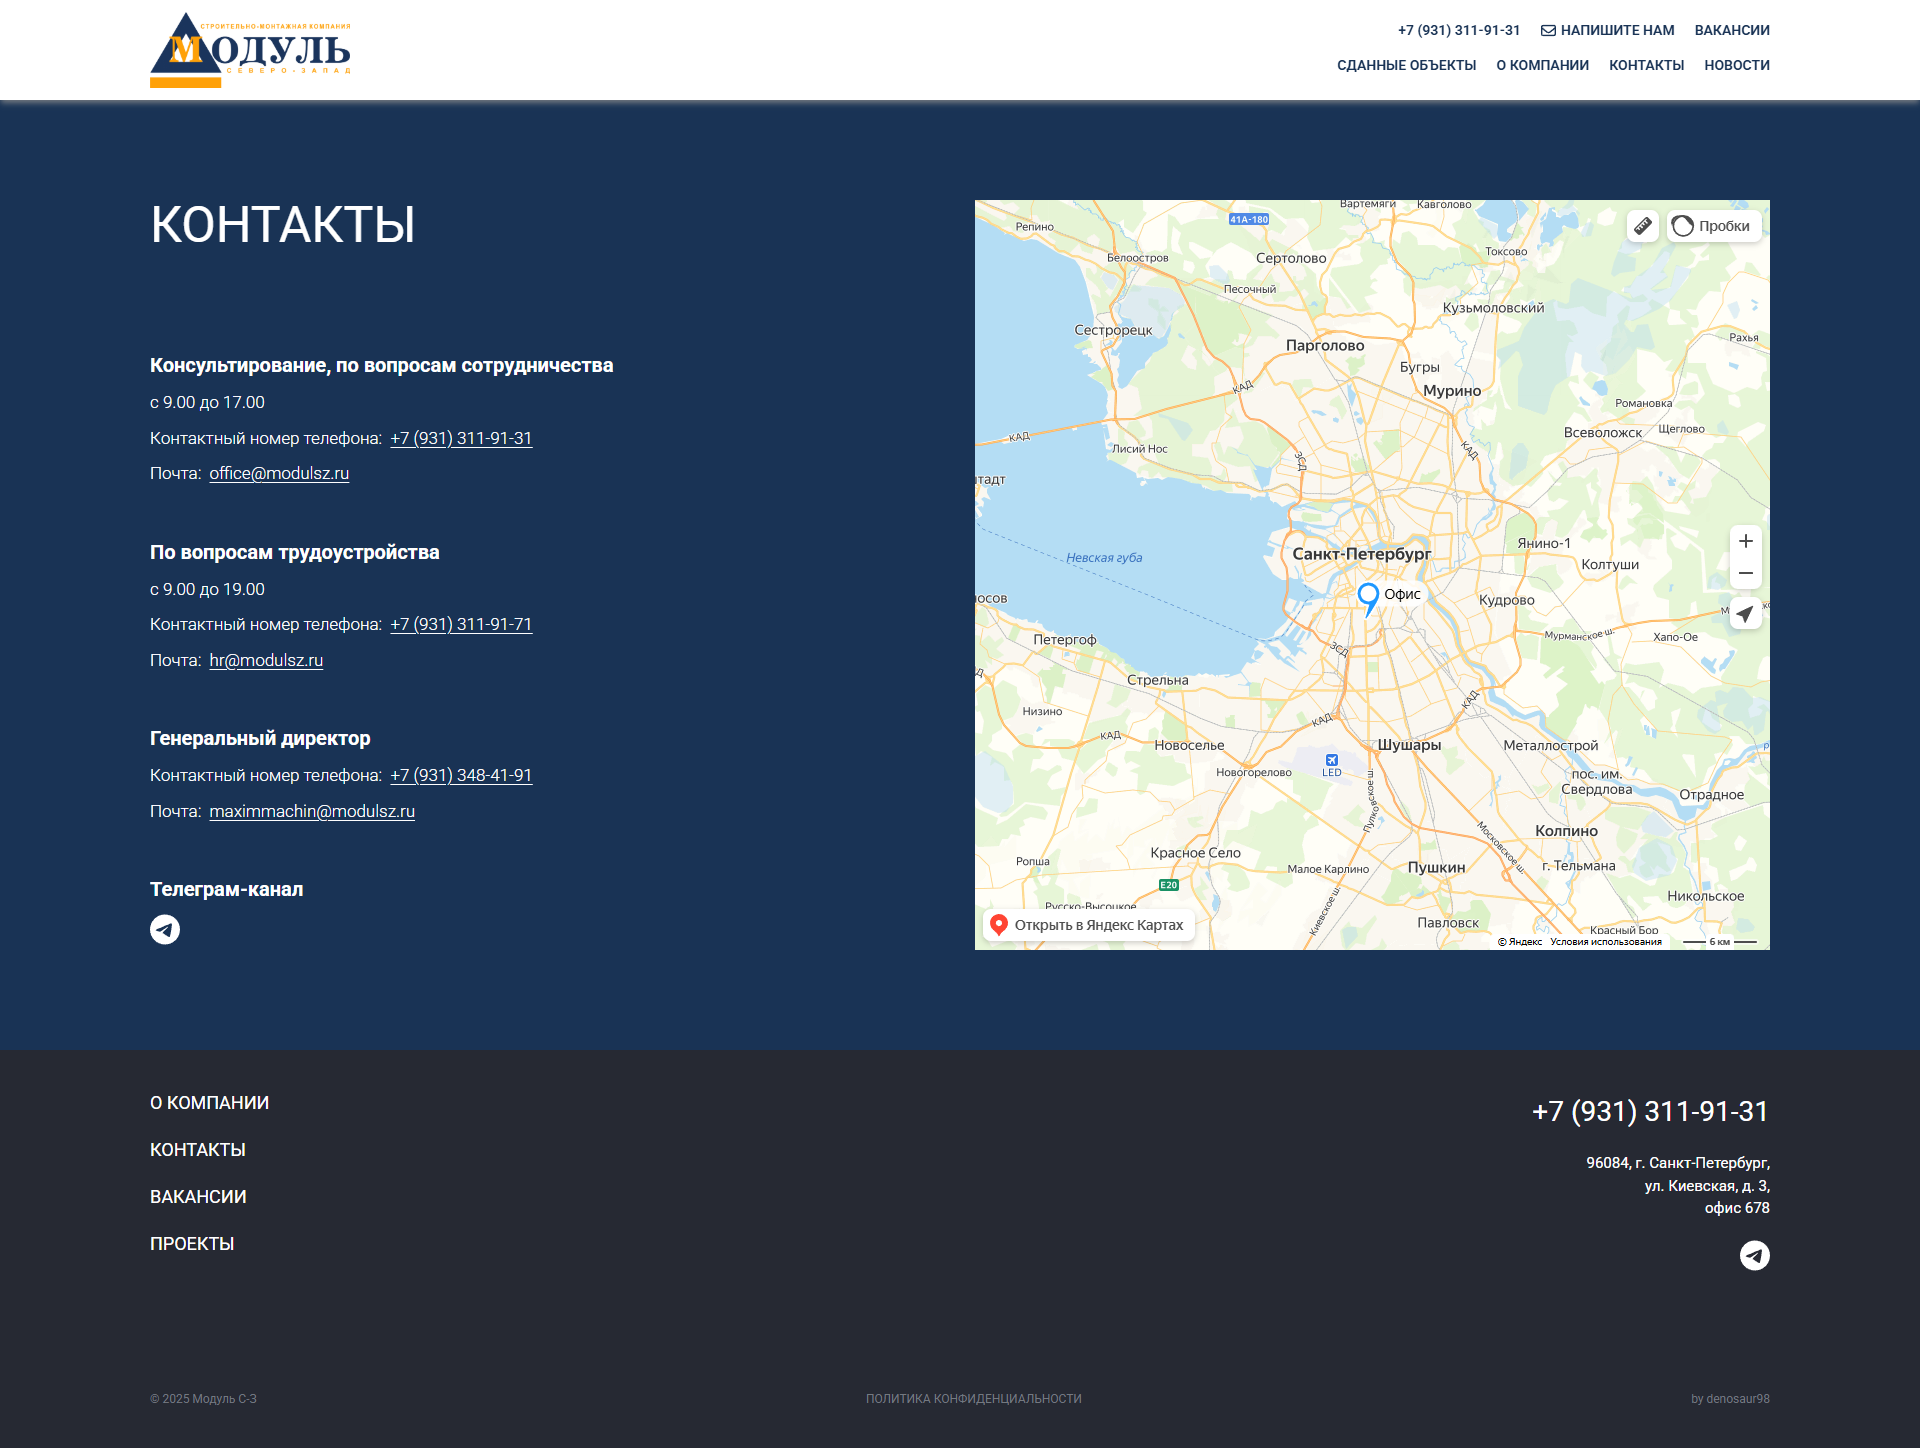This screenshot has height=1448, width=1920.
Task: Open ВАКАНСИИ in the top header
Action: point(1731,30)
